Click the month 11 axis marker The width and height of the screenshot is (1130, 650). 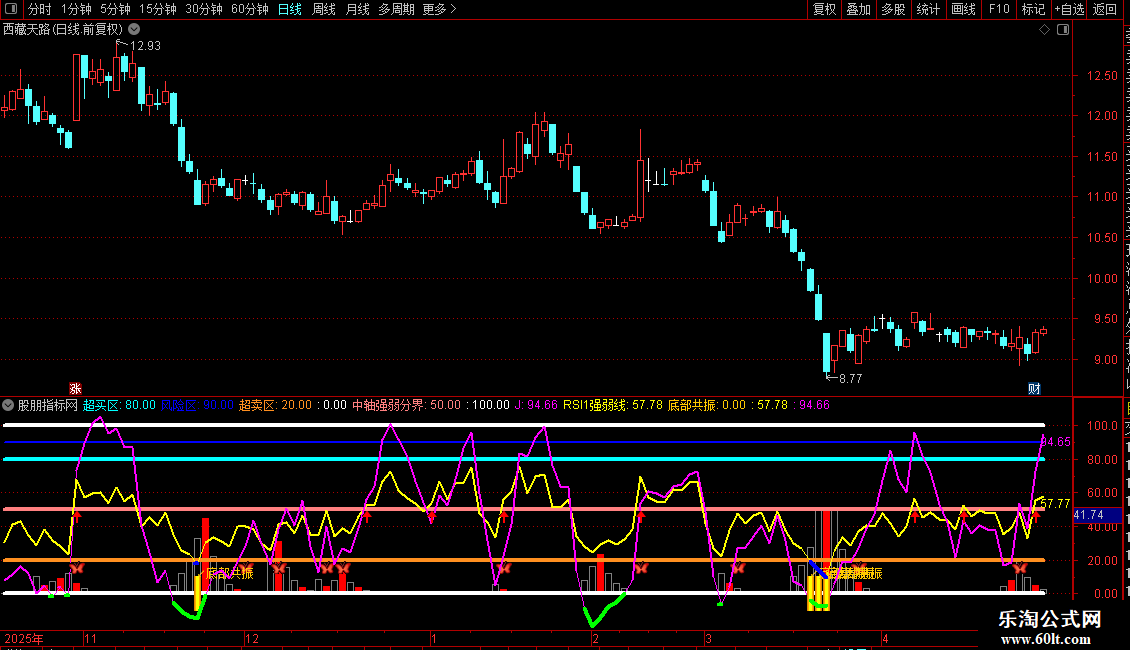click(x=90, y=638)
